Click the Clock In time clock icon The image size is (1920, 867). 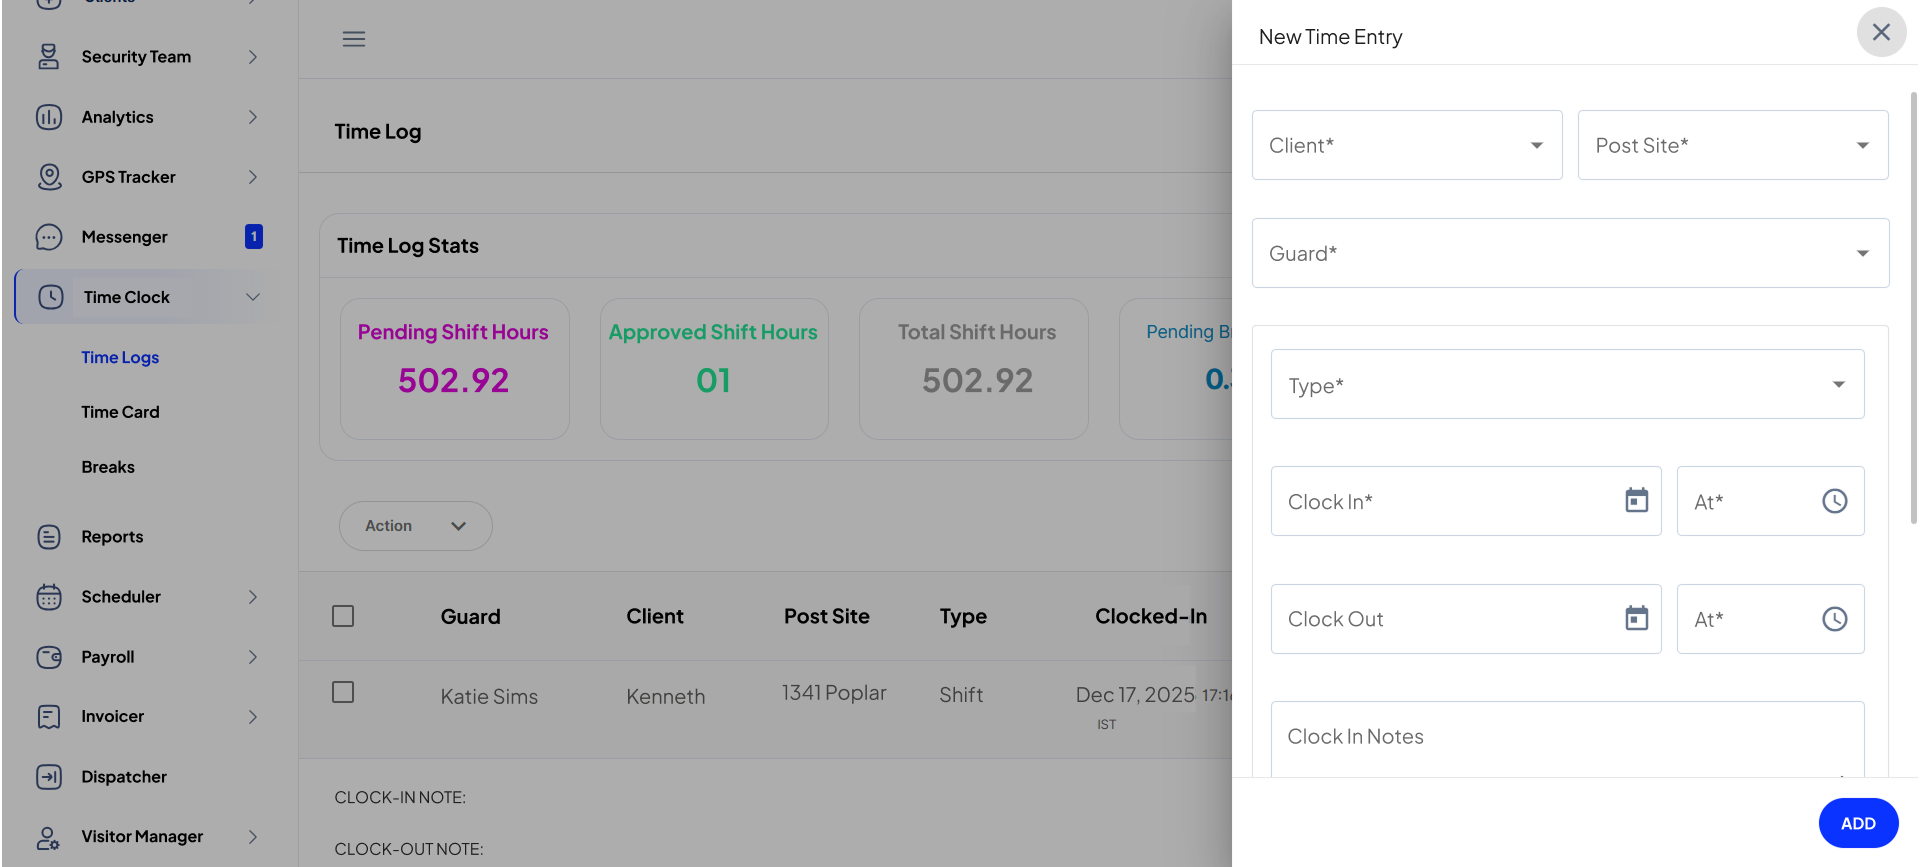(x=1834, y=501)
